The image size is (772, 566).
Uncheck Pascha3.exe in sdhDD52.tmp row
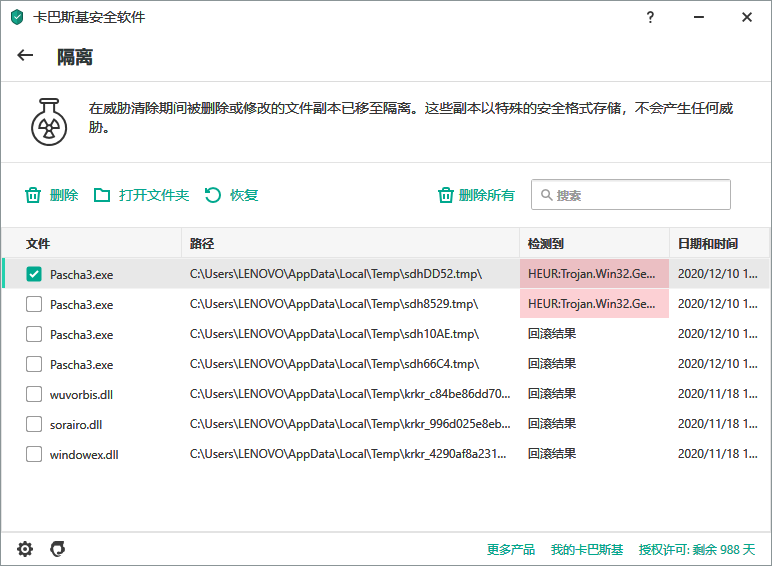34,274
